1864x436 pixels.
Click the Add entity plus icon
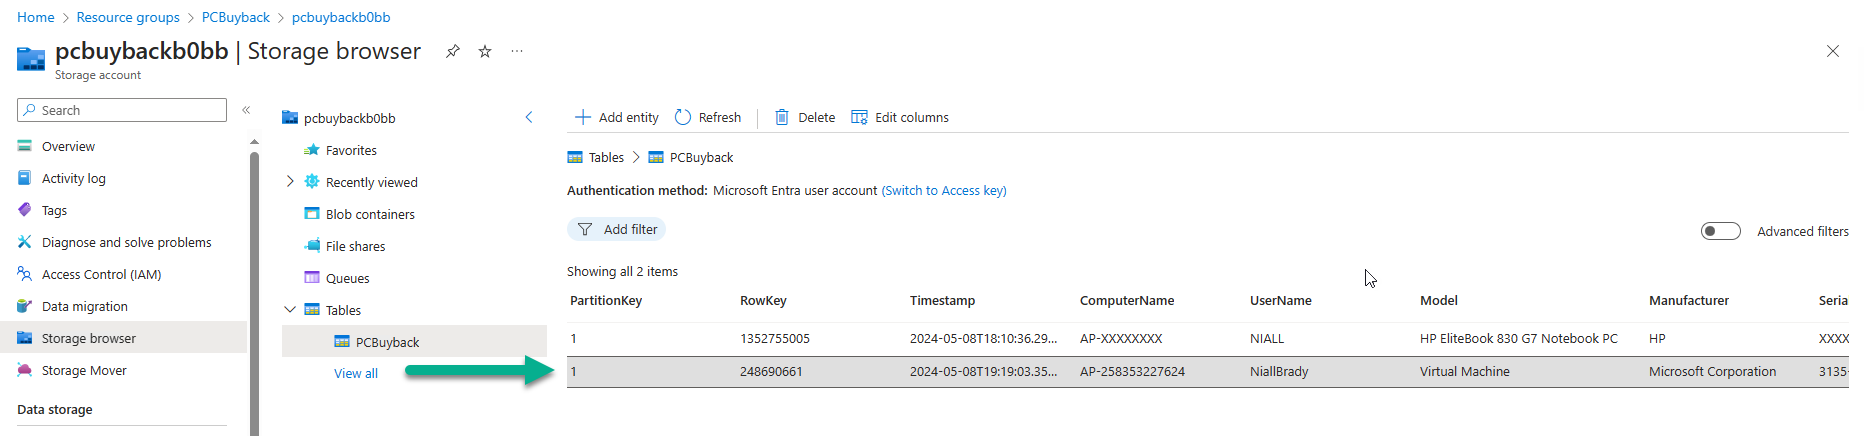[583, 117]
